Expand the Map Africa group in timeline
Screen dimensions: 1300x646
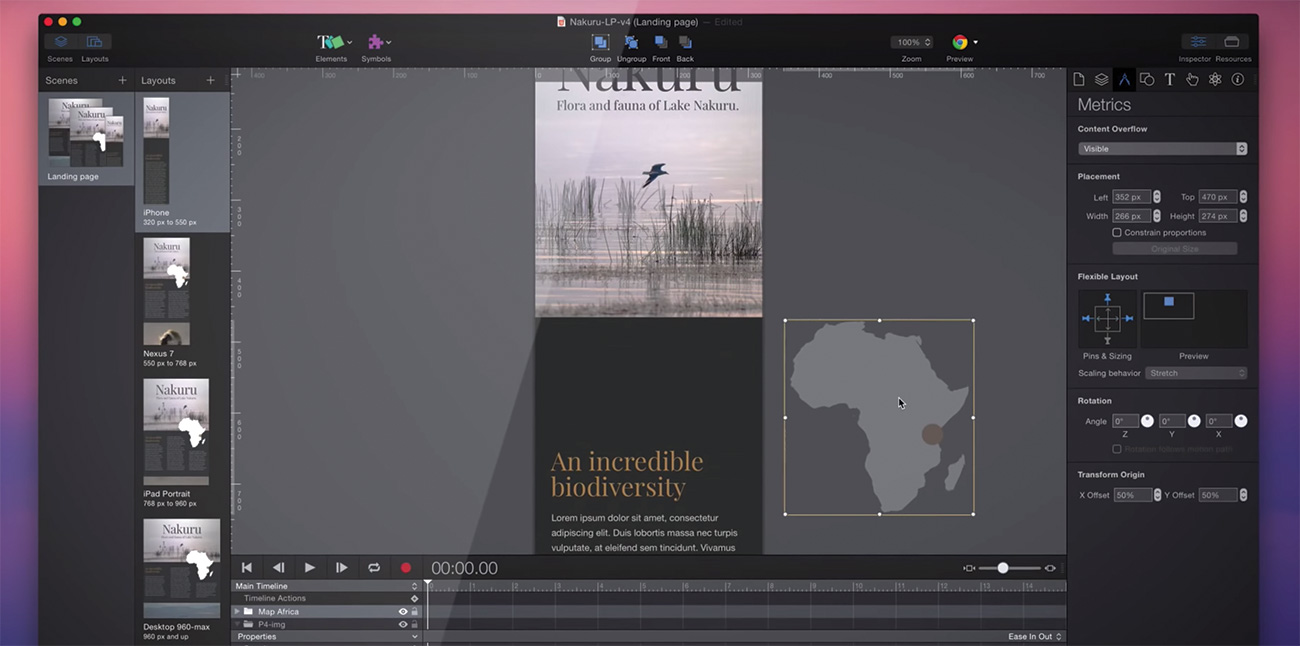238,612
